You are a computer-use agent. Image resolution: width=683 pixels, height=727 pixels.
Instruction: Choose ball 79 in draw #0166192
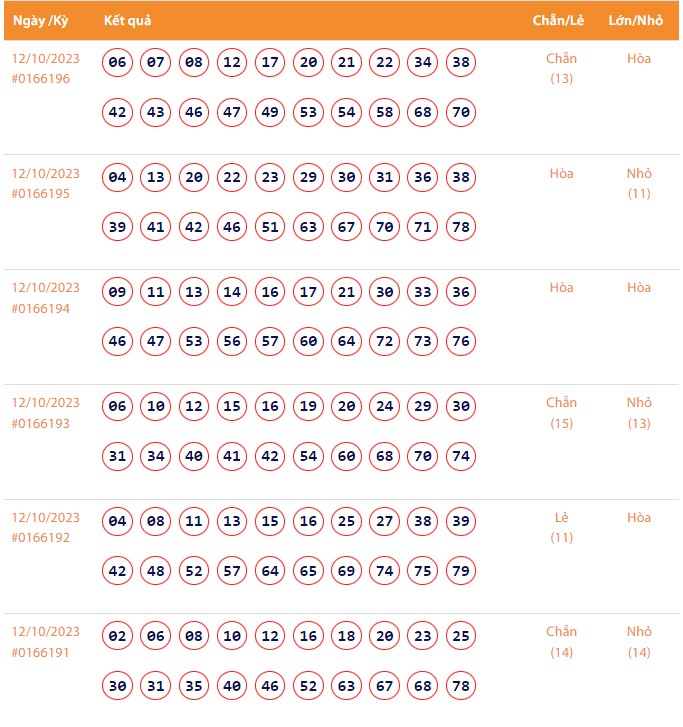(x=461, y=572)
